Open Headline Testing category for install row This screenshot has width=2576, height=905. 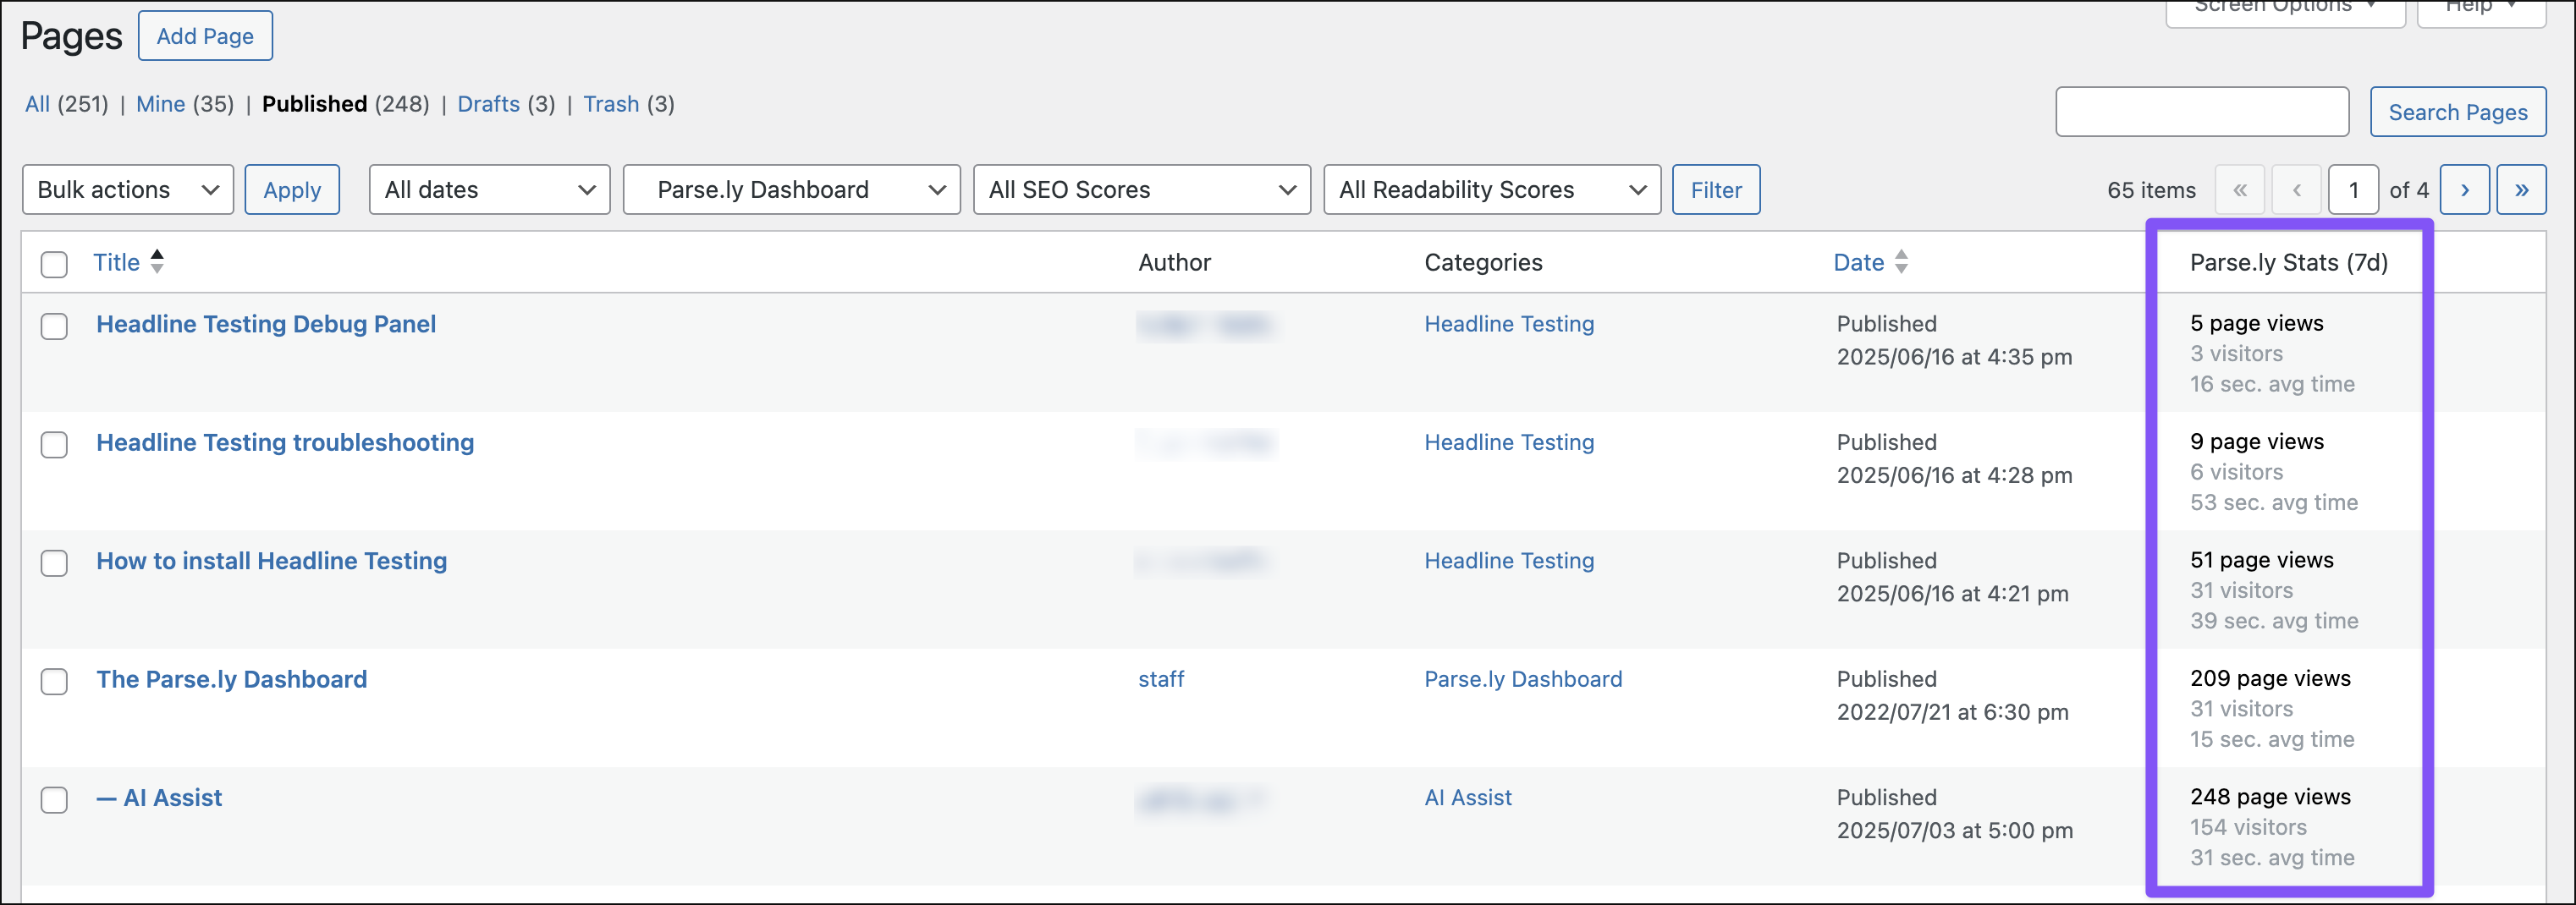(1509, 561)
